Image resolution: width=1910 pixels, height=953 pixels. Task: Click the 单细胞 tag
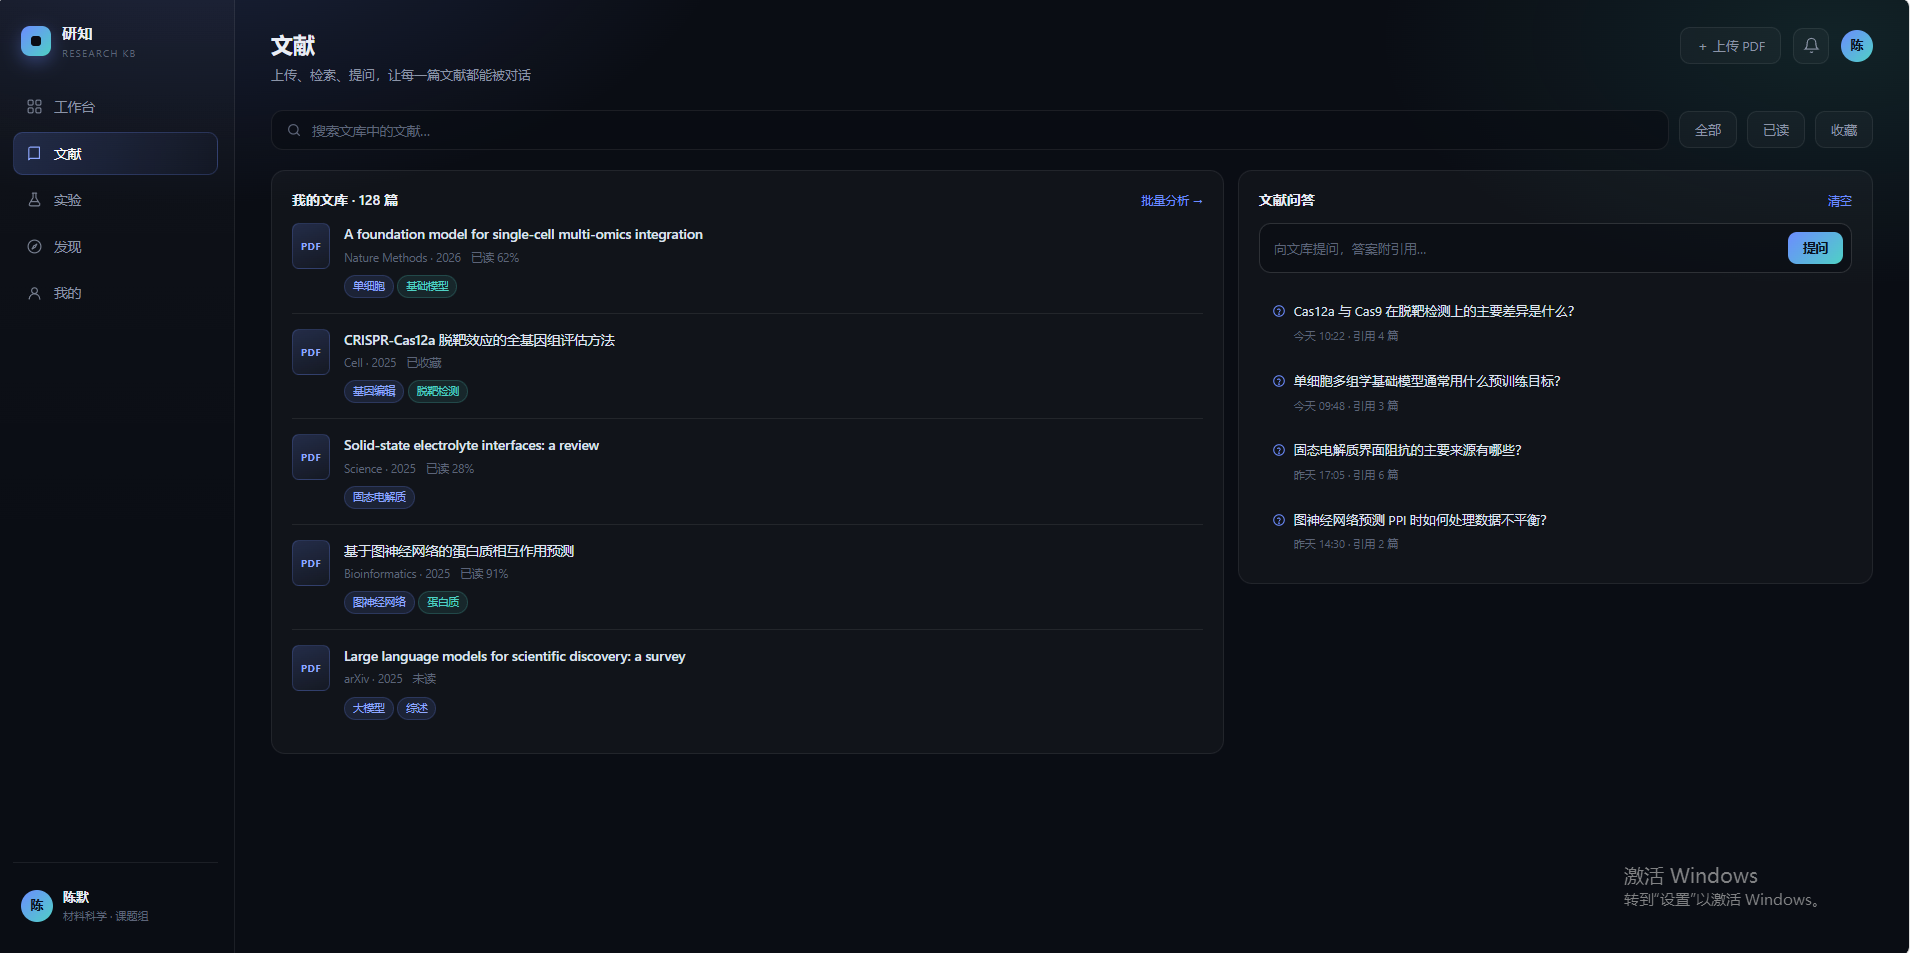pos(368,286)
